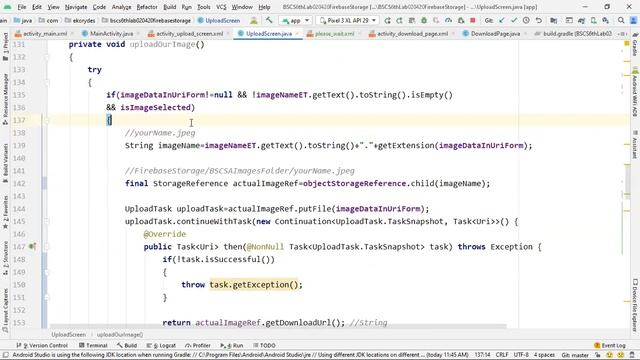Open the SDK Manager icon
Viewport: 640px width, 360px height.
(x=606, y=20)
